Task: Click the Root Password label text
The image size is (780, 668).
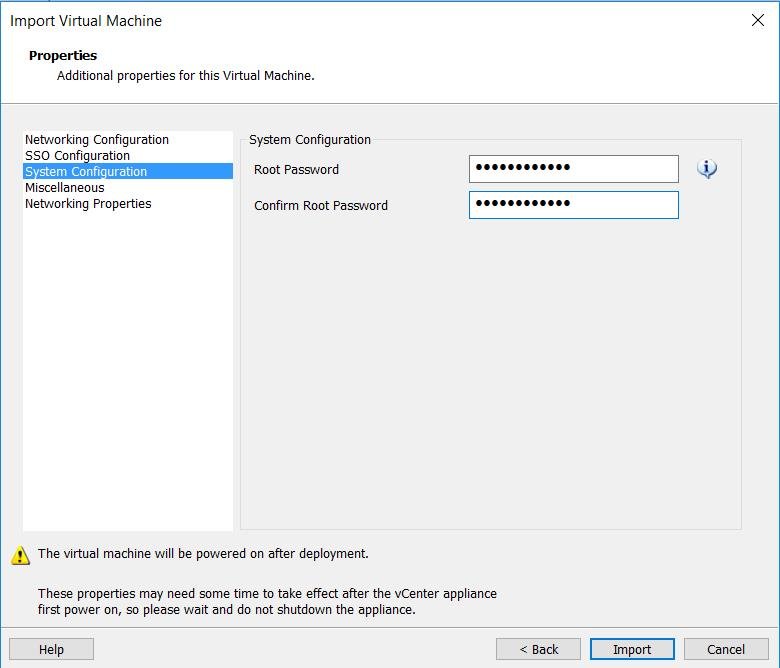Action: click(x=296, y=170)
